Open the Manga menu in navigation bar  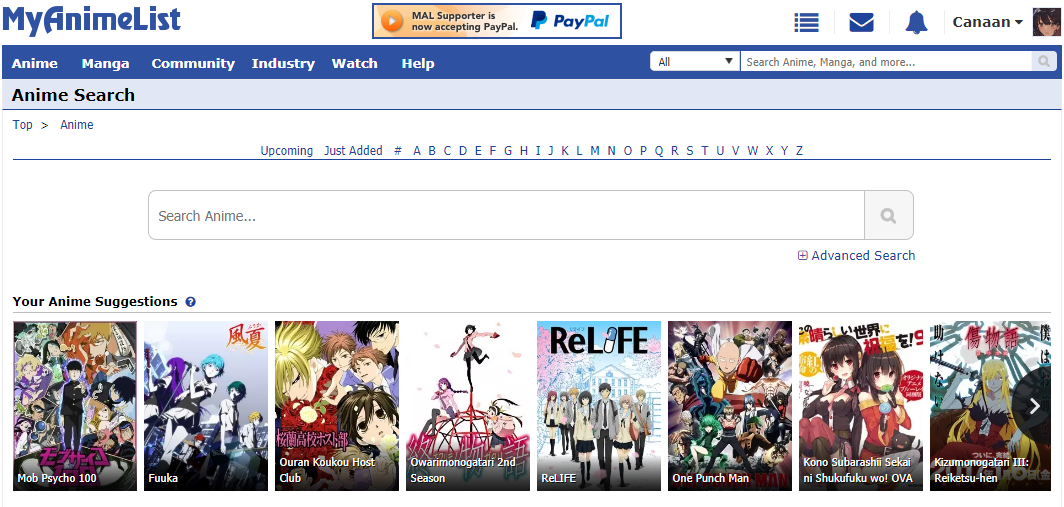click(x=105, y=64)
